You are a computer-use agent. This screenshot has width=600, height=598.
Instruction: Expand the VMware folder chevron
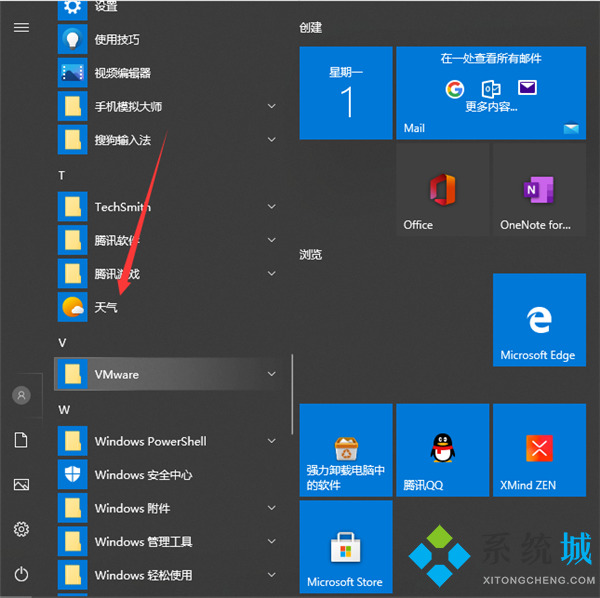coord(272,374)
